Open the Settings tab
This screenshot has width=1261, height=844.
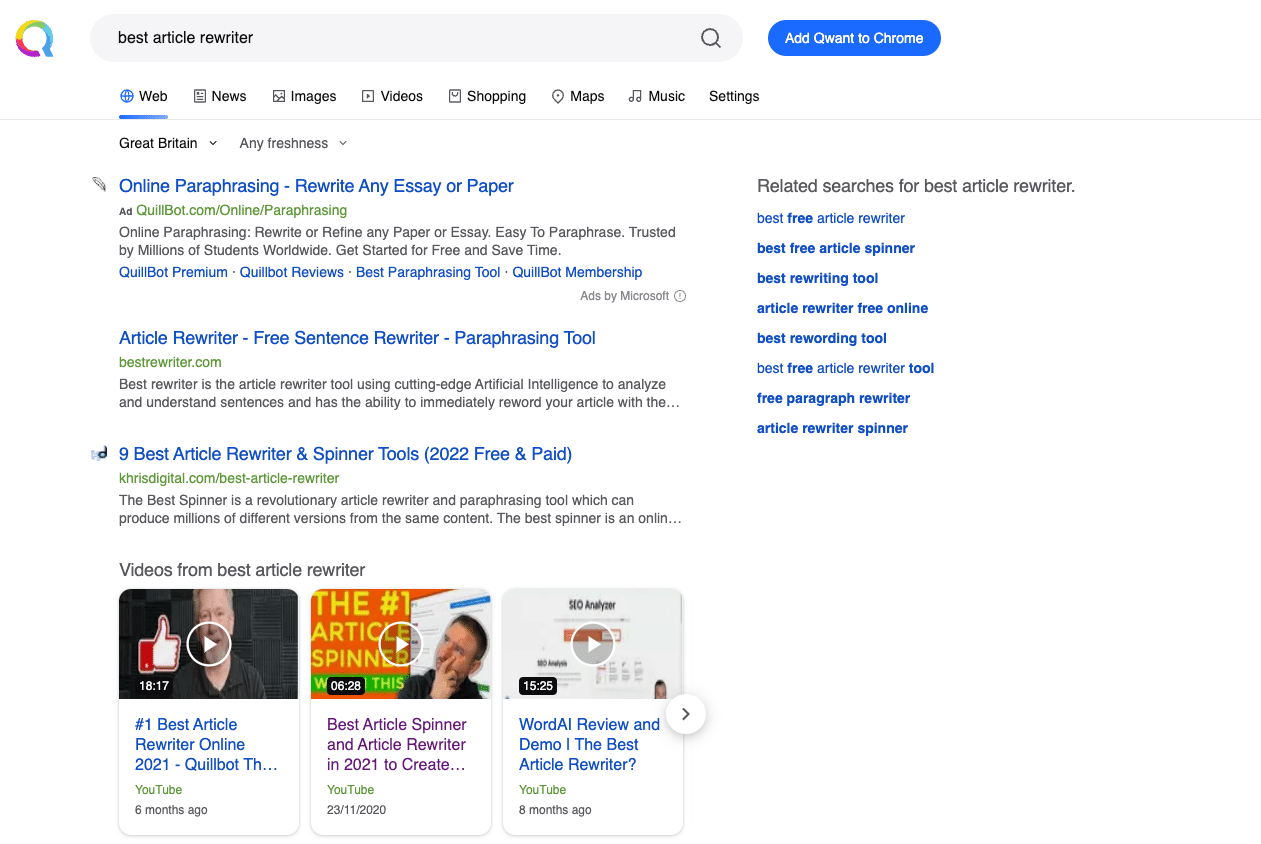click(x=733, y=95)
